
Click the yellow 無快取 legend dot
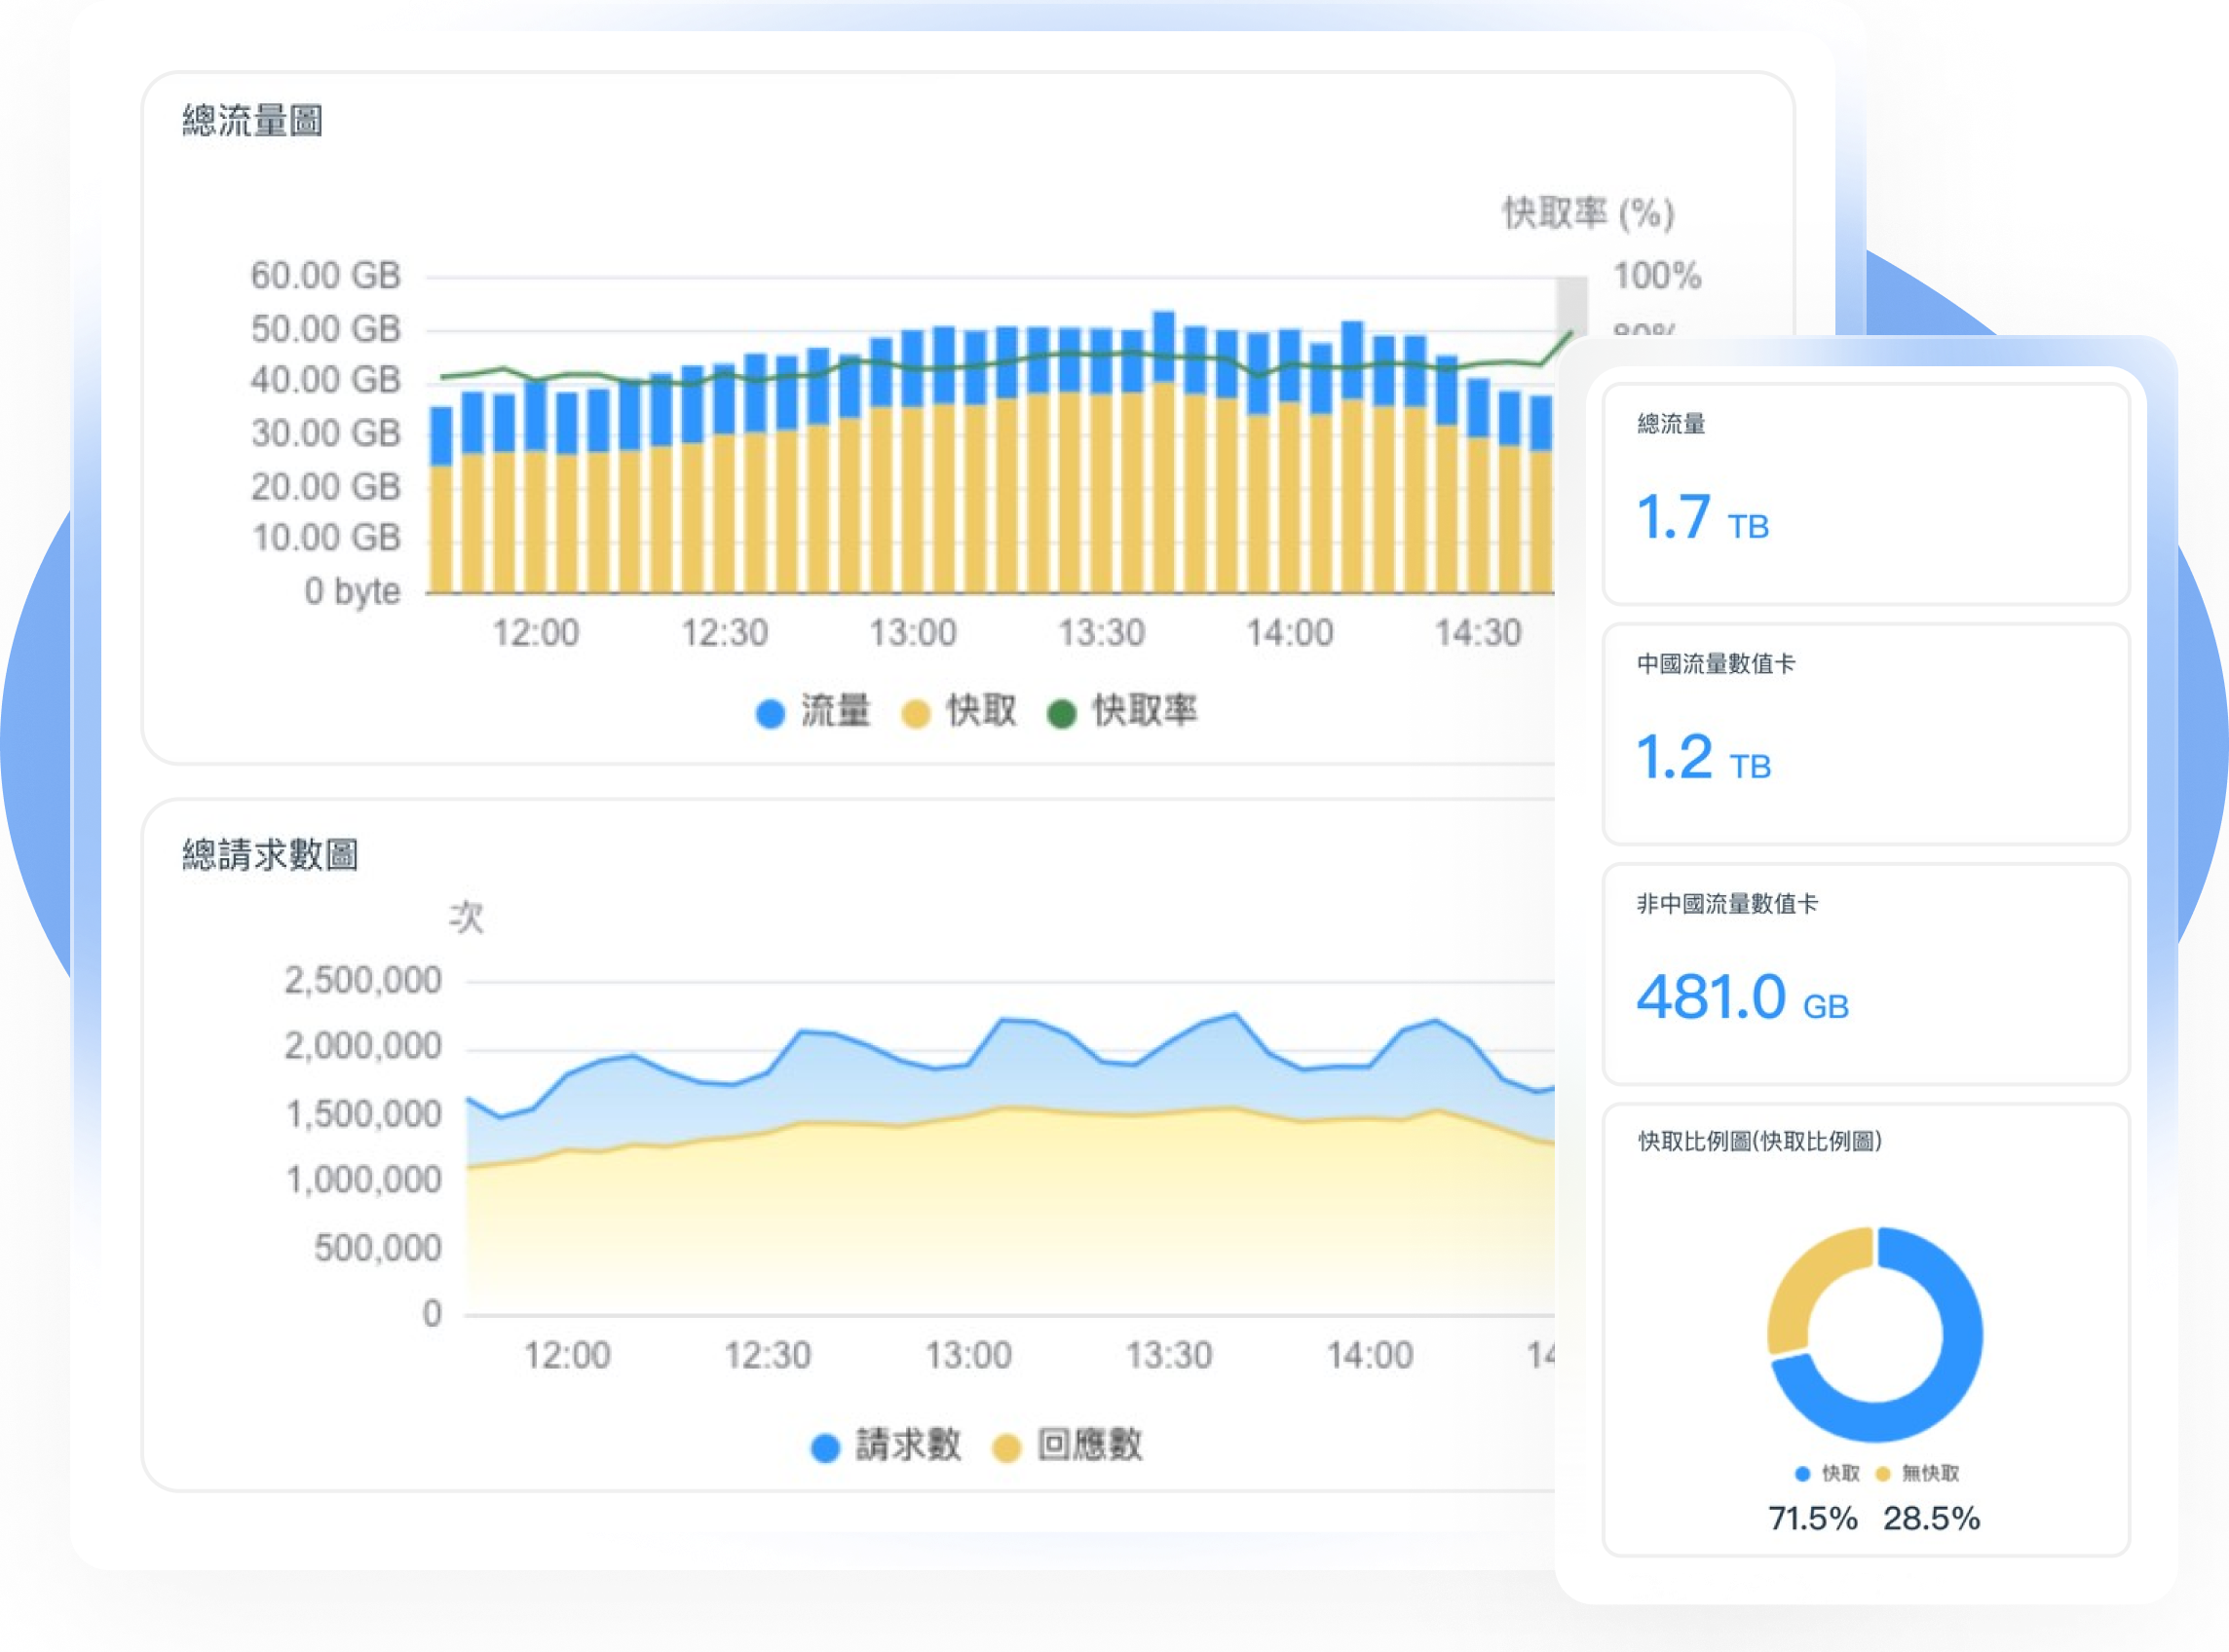tap(1883, 1474)
